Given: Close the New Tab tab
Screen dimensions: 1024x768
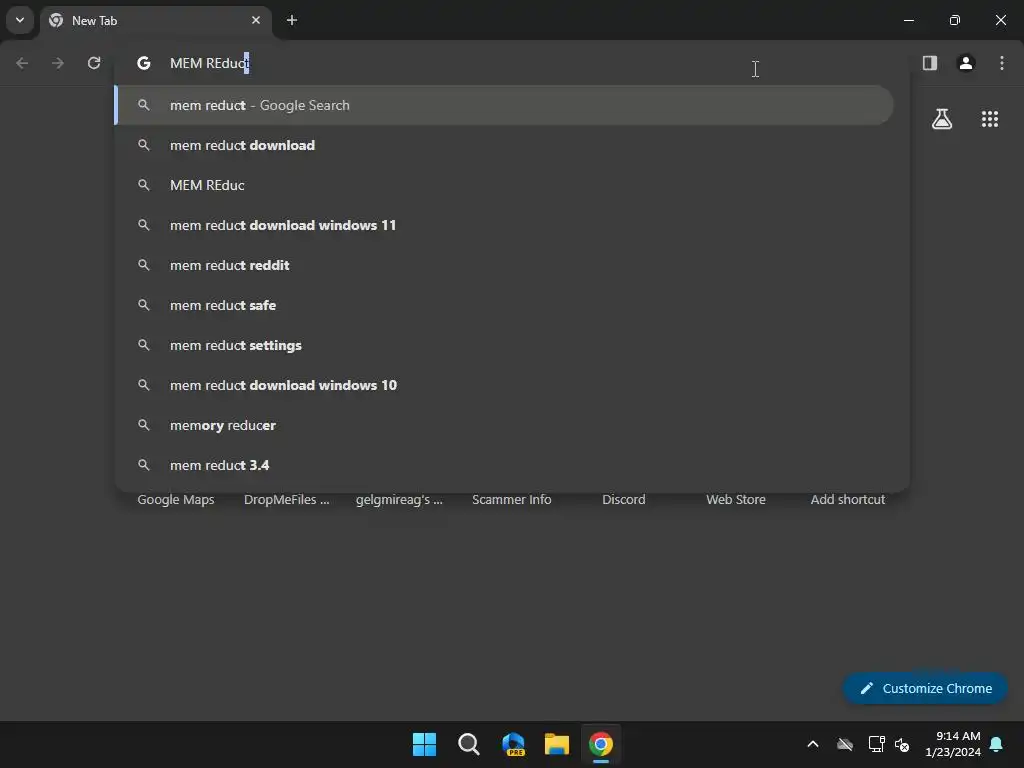Looking at the screenshot, I should point(256,20).
